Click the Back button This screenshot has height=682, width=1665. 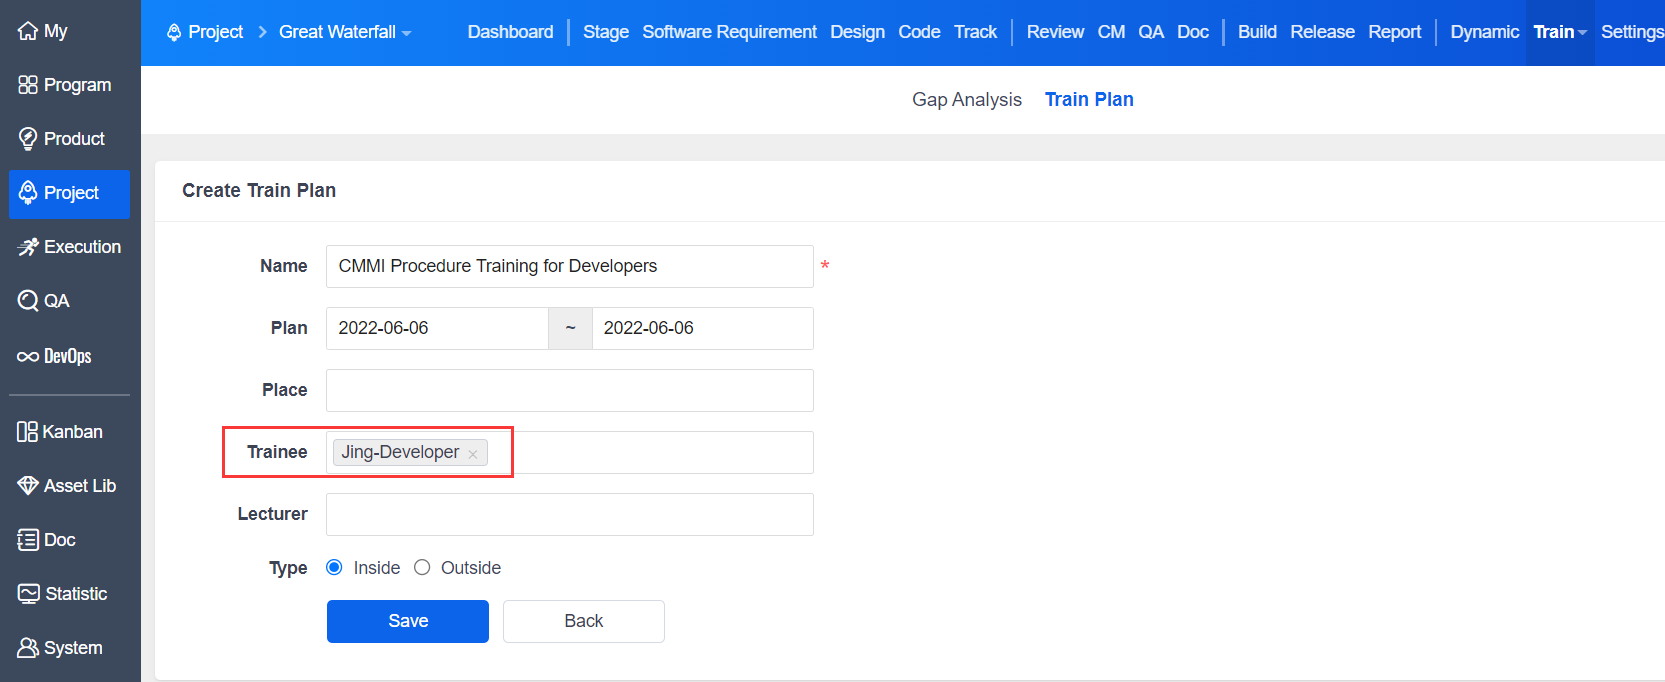click(x=583, y=621)
